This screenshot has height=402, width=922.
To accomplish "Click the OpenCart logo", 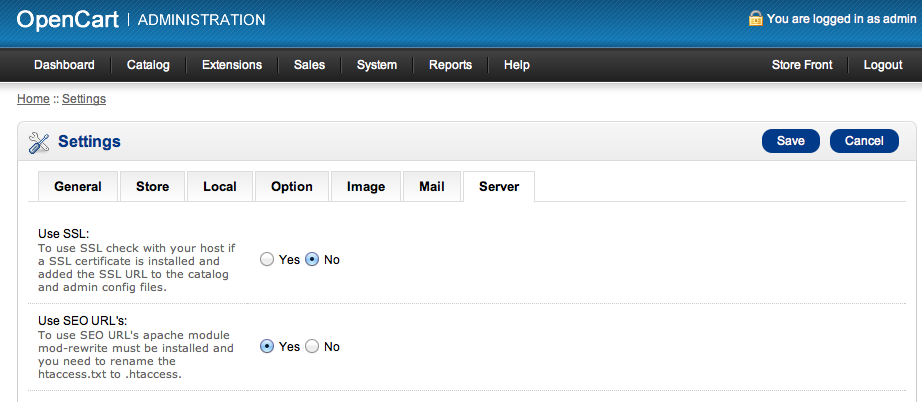I will click(67, 19).
